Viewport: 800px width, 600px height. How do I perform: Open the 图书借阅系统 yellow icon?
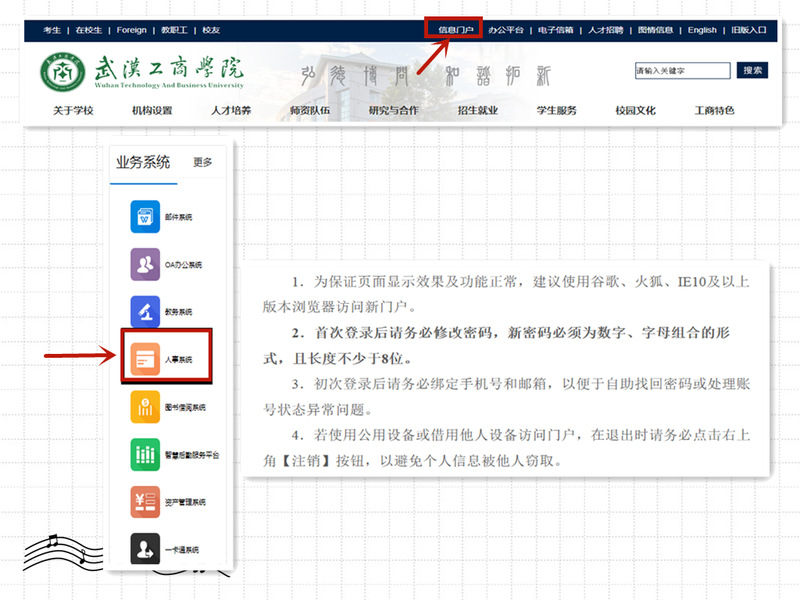pyautogui.click(x=145, y=407)
